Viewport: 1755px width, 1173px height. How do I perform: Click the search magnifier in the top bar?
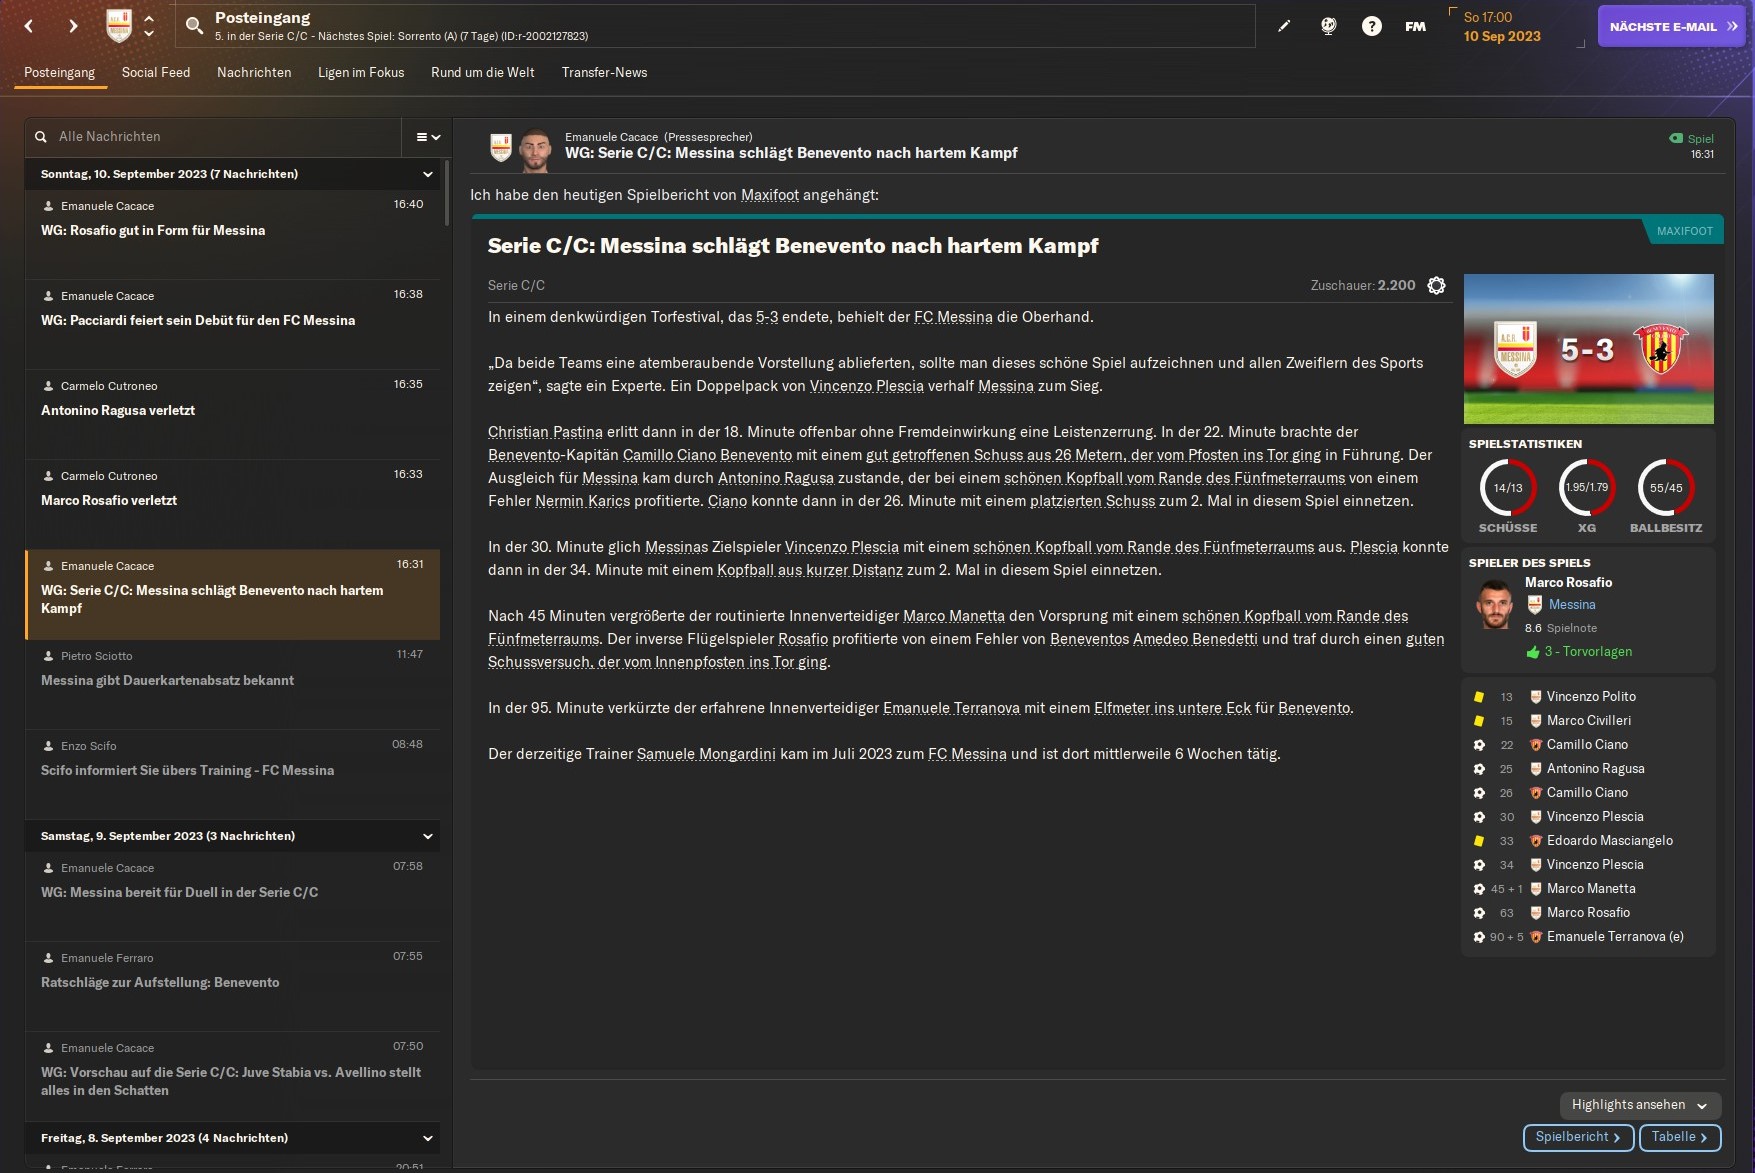tap(194, 26)
